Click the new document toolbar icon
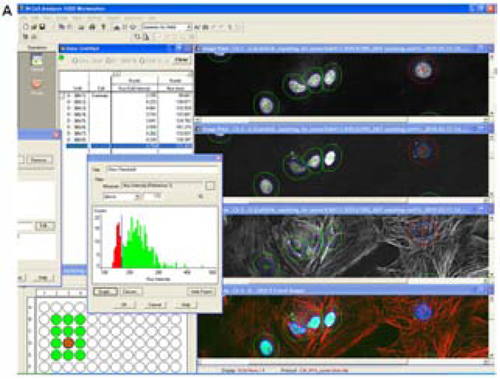Image resolution: width=500 pixels, height=379 pixels. tap(26, 27)
